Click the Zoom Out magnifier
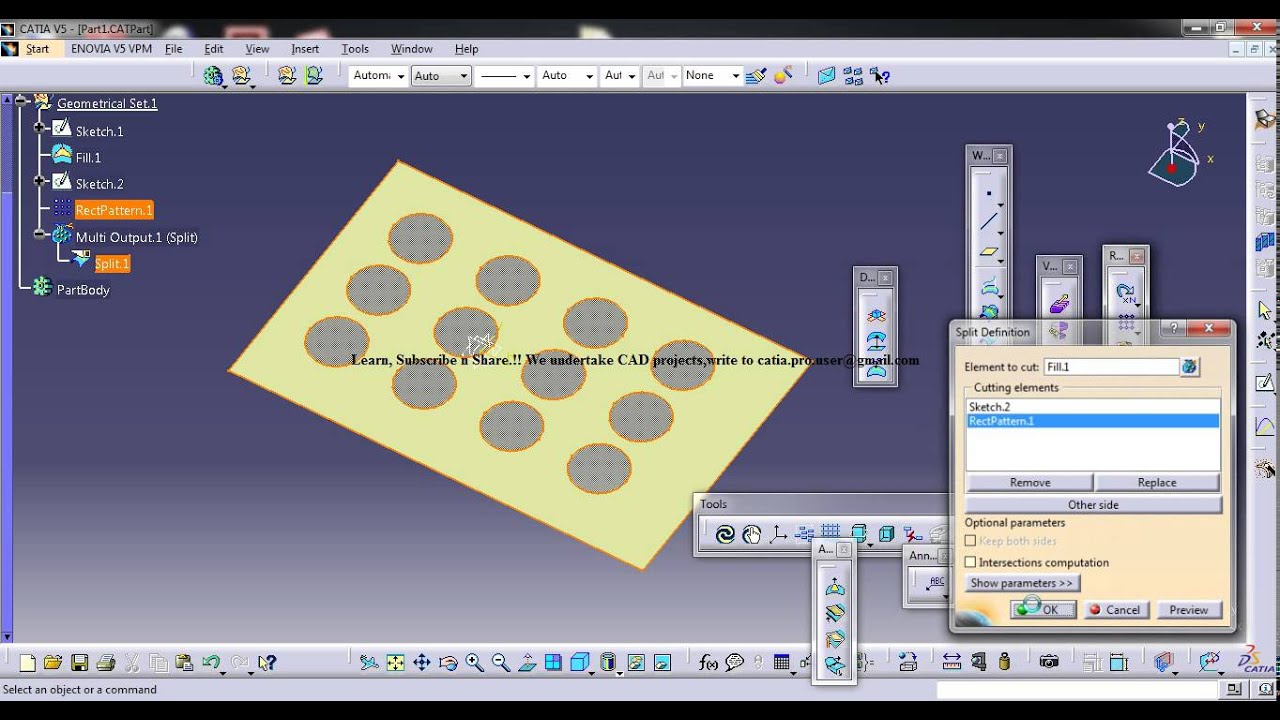This screenshot has width=1280, height=720. point(500,662)
